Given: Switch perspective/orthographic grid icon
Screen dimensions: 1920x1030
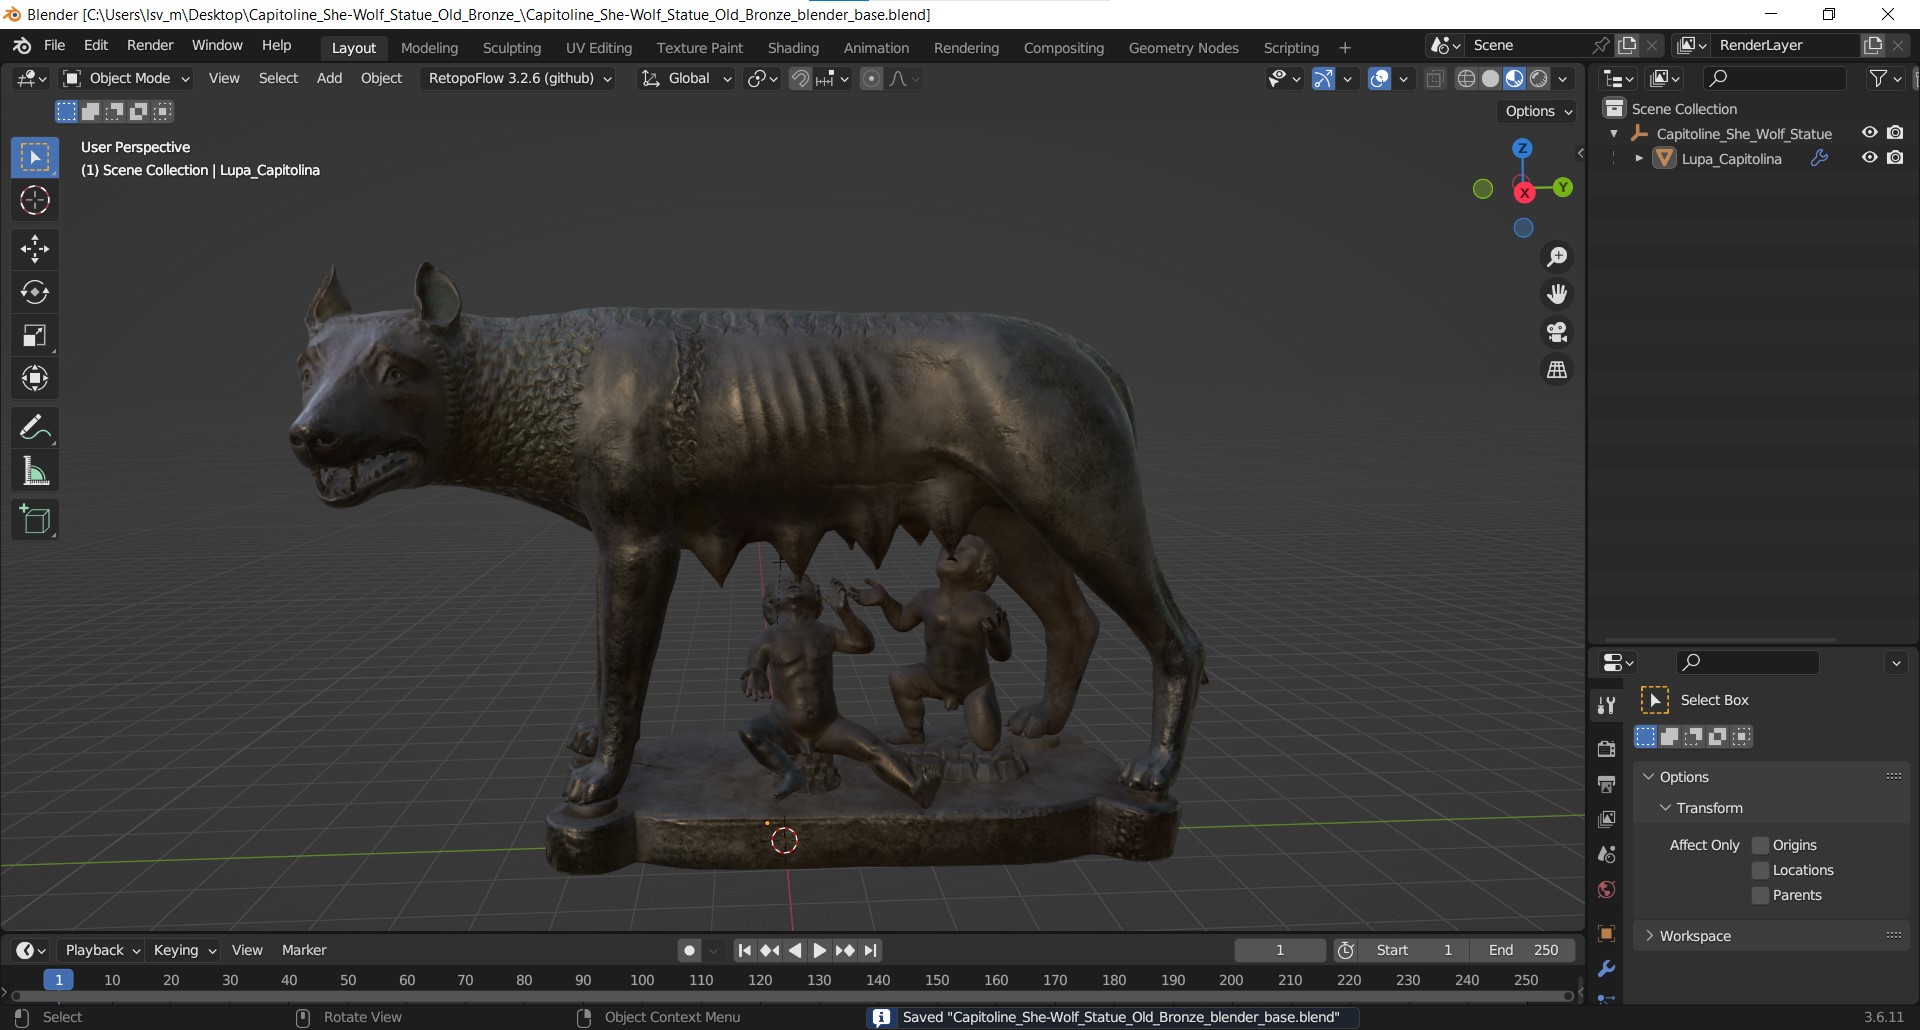Looking at the screenshot, I should (1557, 370).
